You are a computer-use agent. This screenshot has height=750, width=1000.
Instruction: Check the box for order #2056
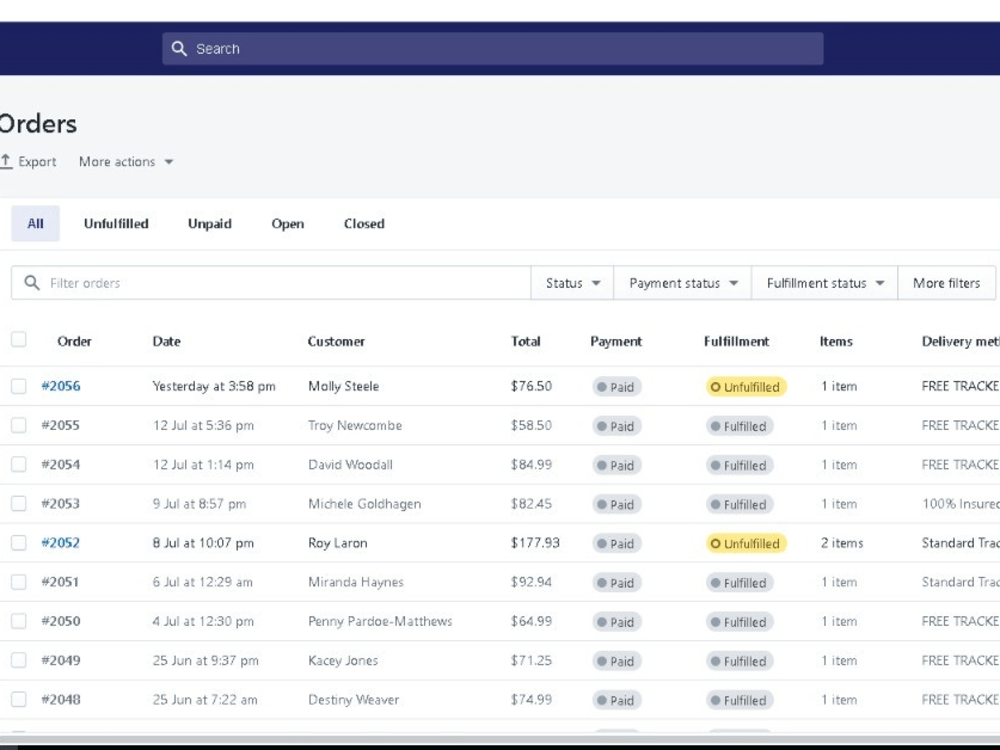[x=18, y=386]
